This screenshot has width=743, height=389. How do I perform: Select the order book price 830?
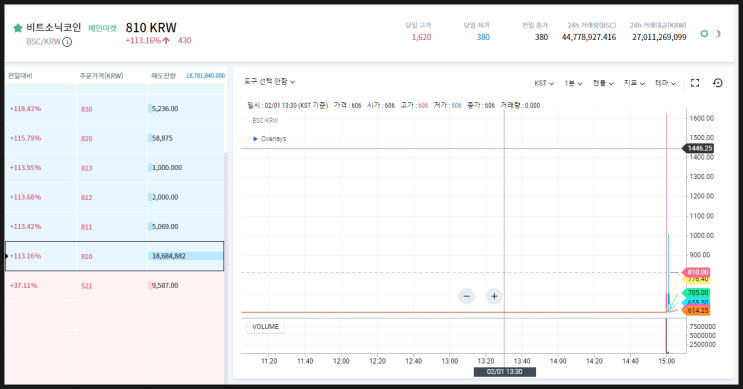point(86,109)
